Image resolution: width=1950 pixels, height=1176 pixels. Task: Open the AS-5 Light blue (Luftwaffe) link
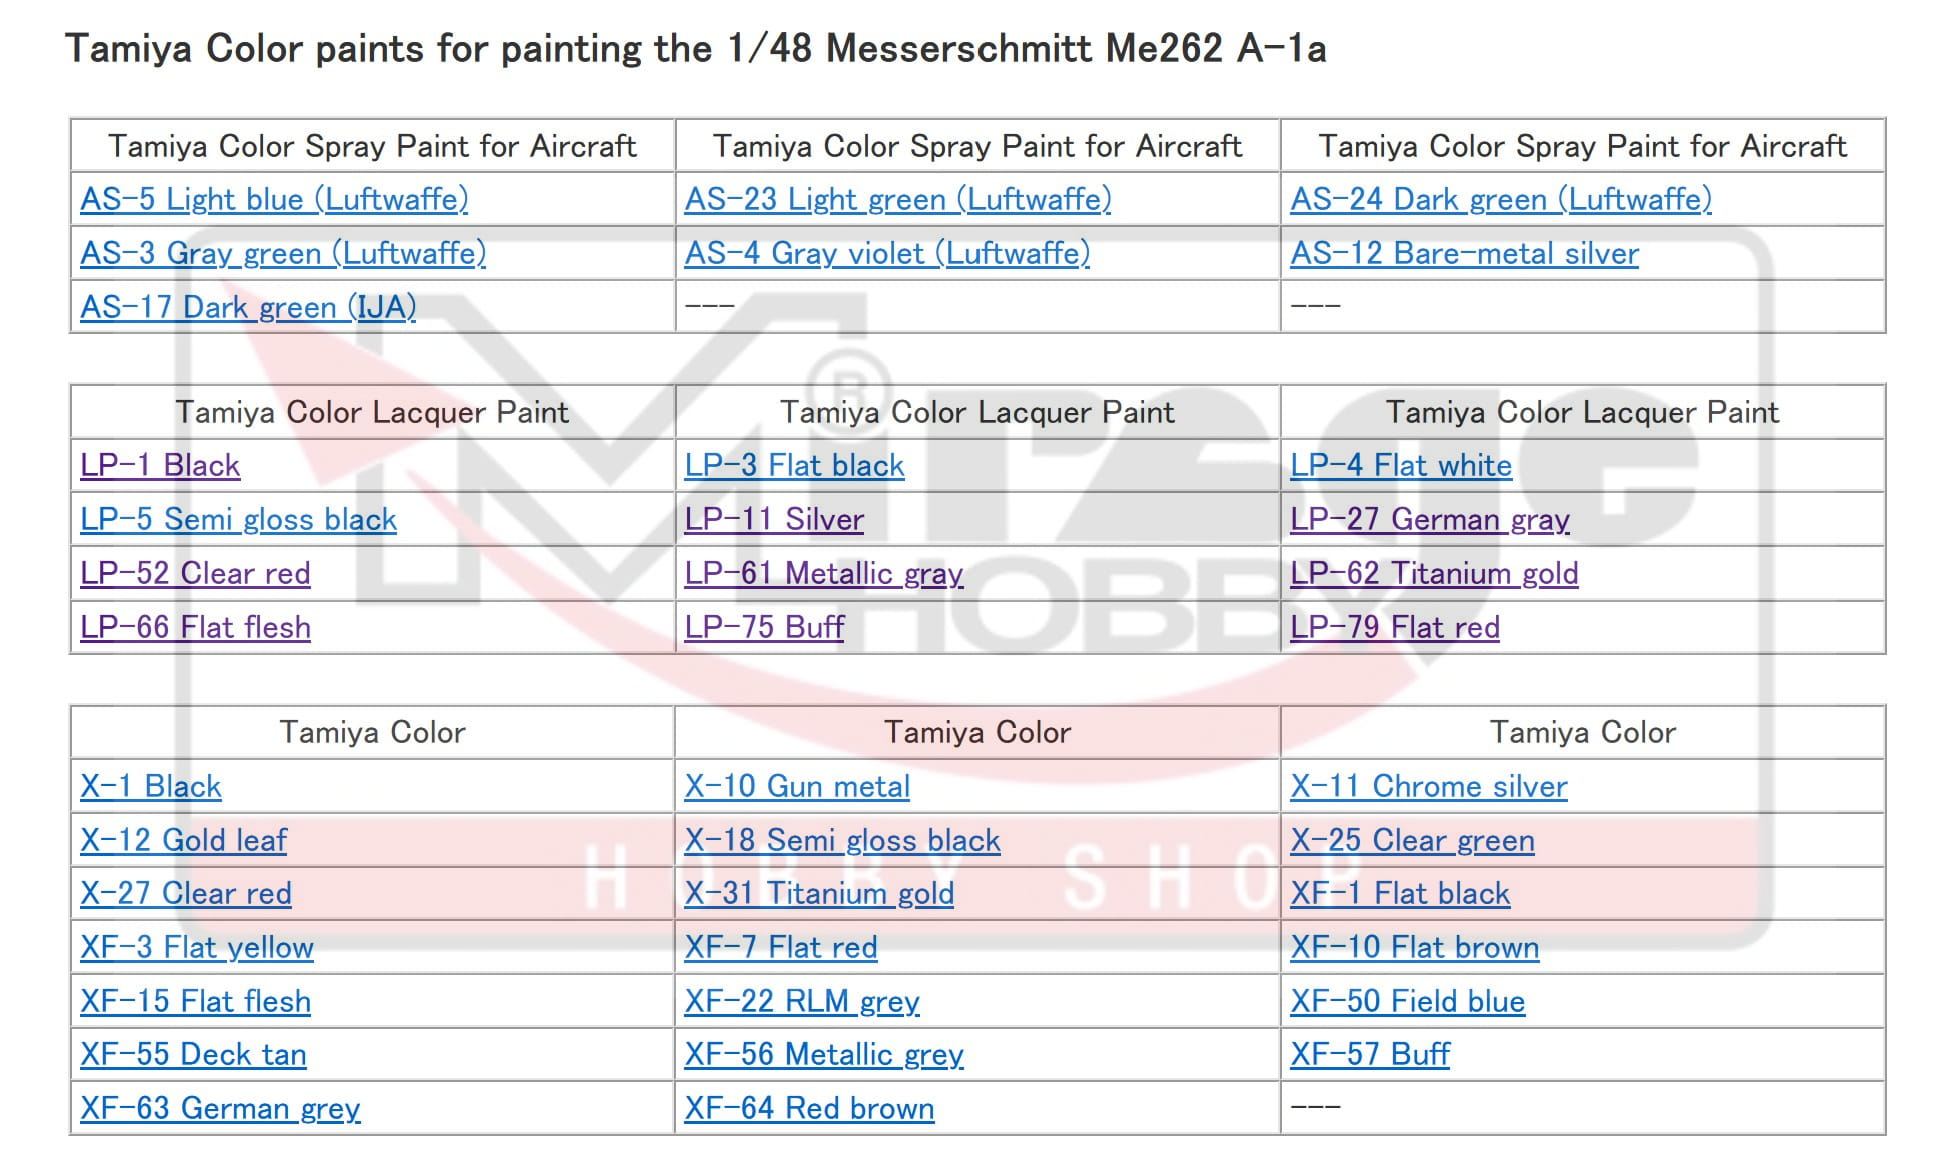tap(274, 200)
